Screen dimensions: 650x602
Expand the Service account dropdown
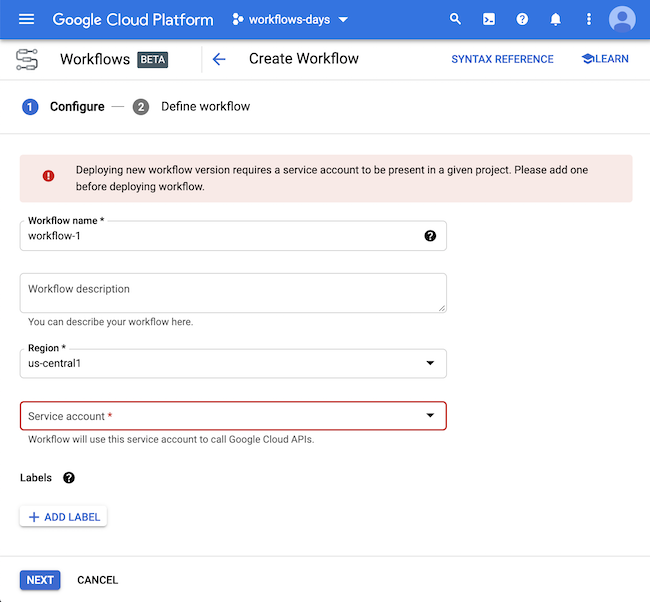[233, 416]
